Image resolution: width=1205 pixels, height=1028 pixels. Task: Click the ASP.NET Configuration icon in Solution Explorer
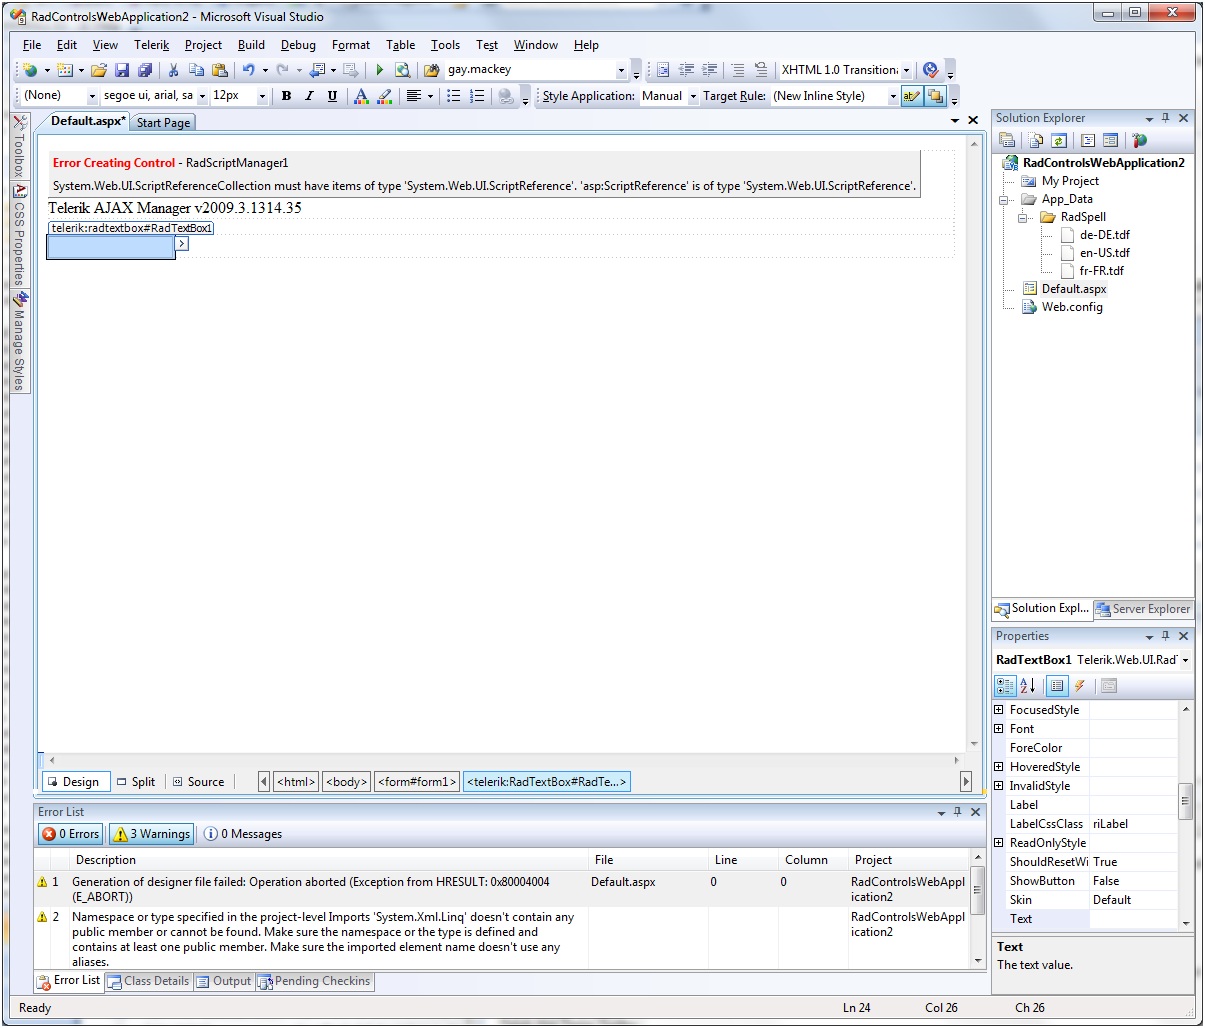coord(1140,141)
